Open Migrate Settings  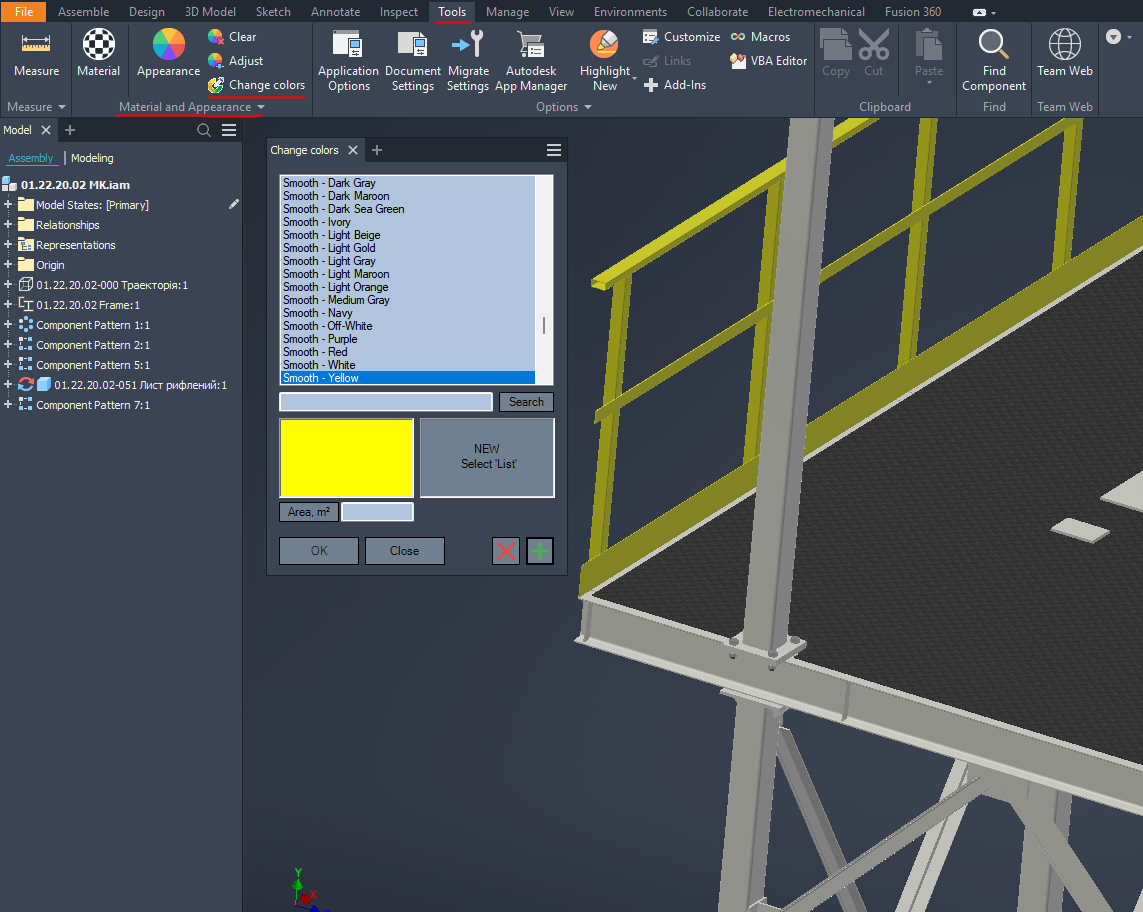(468, 61)
